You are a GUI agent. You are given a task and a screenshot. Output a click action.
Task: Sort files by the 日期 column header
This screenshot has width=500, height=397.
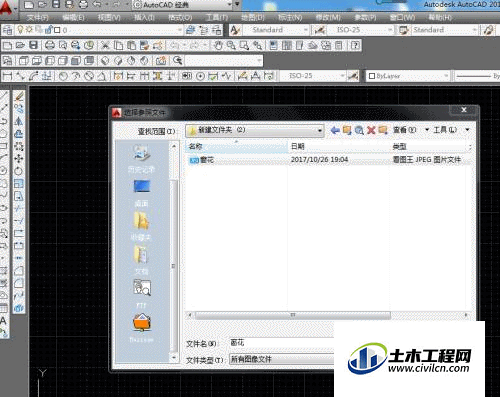(339, 147)
